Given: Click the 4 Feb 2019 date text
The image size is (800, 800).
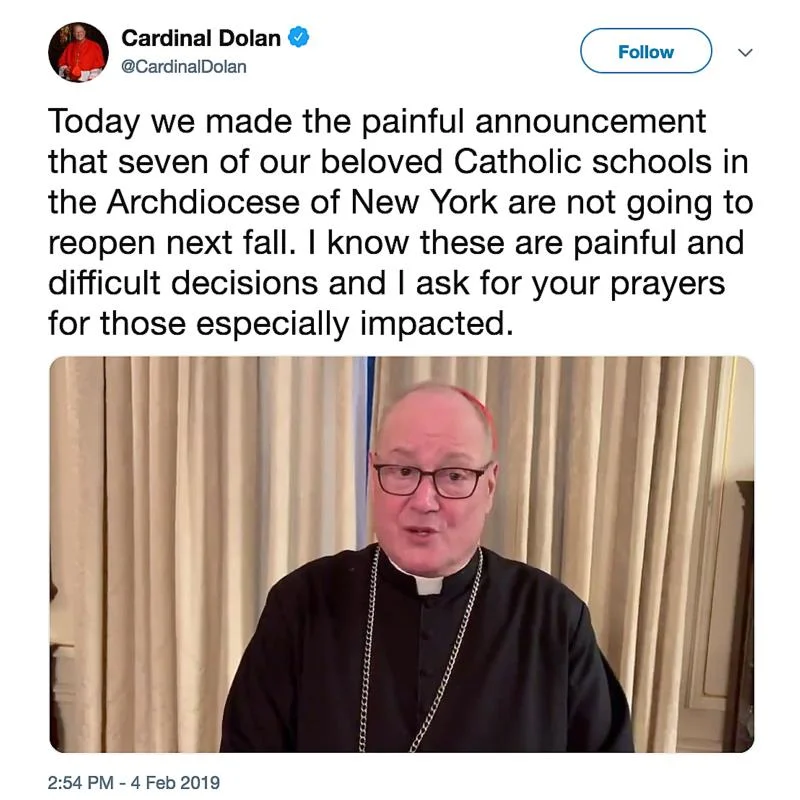Looking at the screenshot, I should (x=175, y=783).
